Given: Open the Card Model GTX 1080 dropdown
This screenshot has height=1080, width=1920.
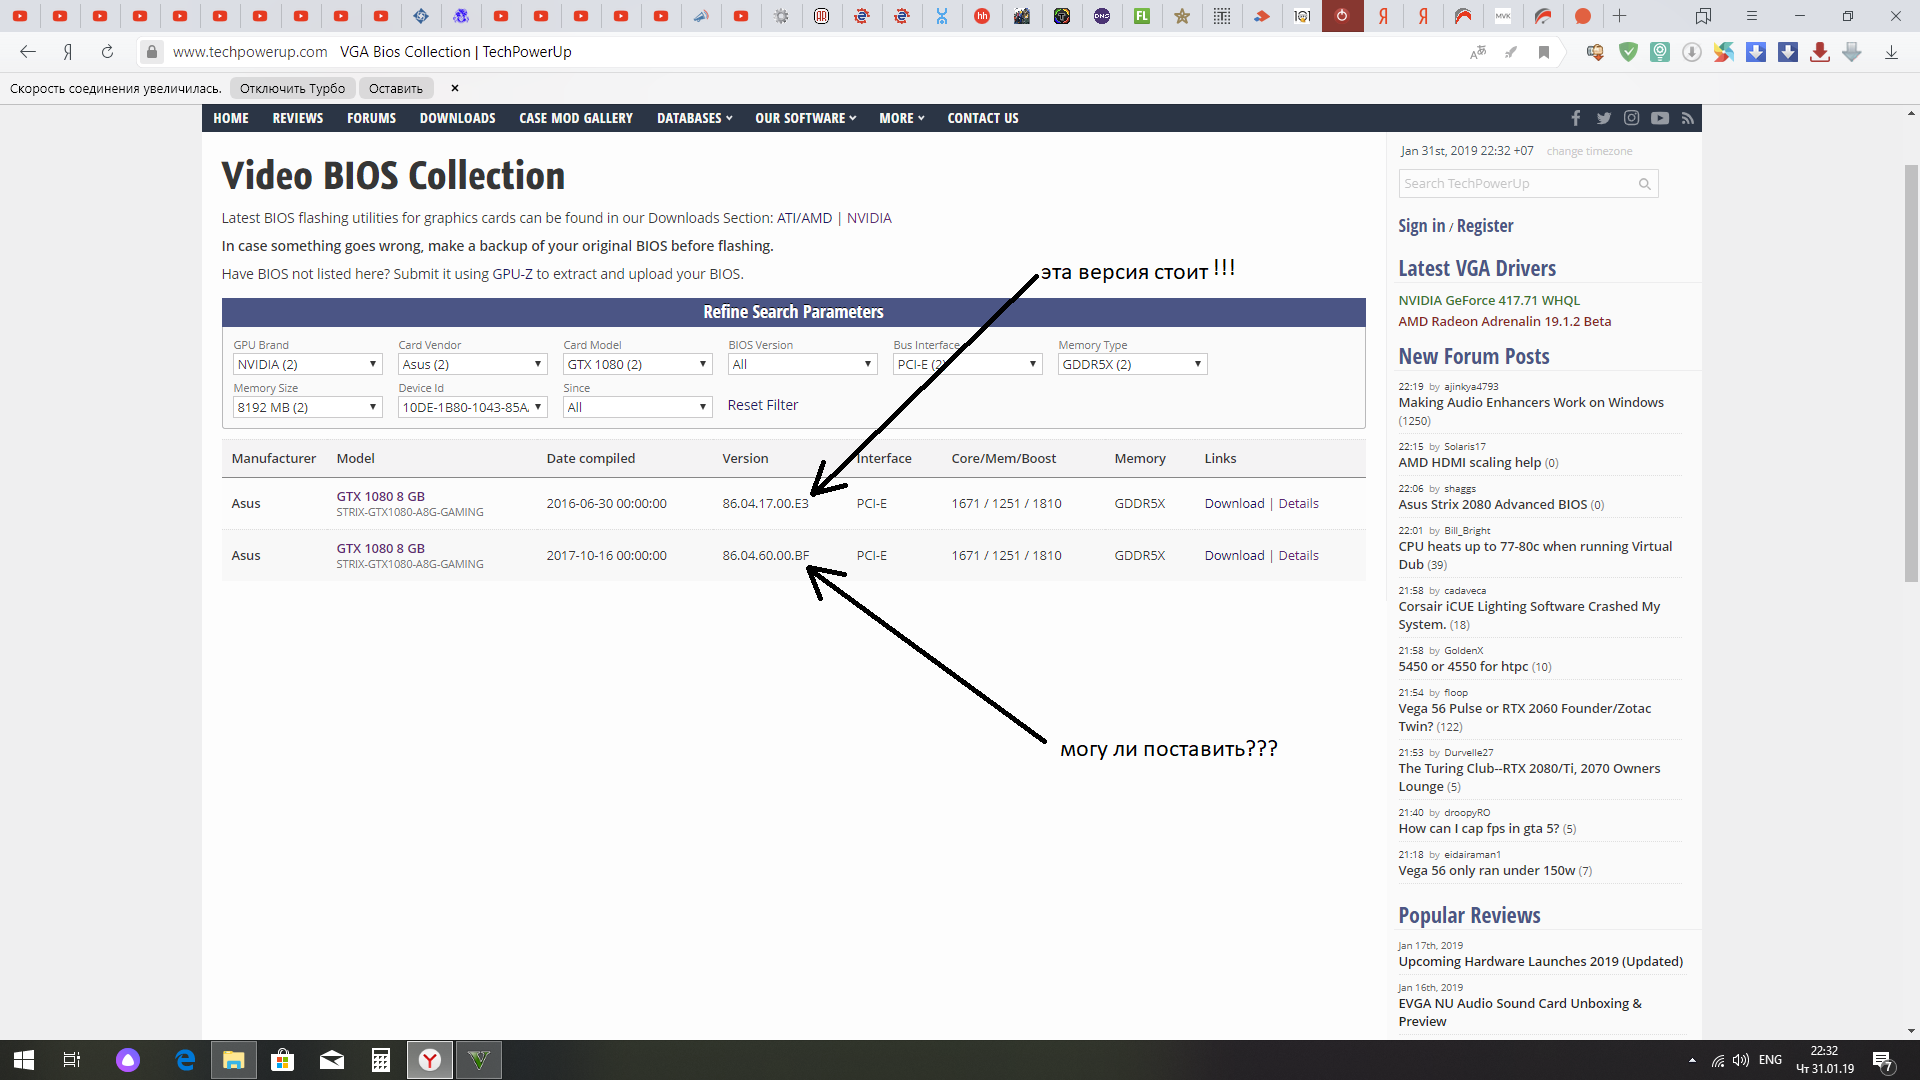Looking at the screenshot, I should point(637,365).
